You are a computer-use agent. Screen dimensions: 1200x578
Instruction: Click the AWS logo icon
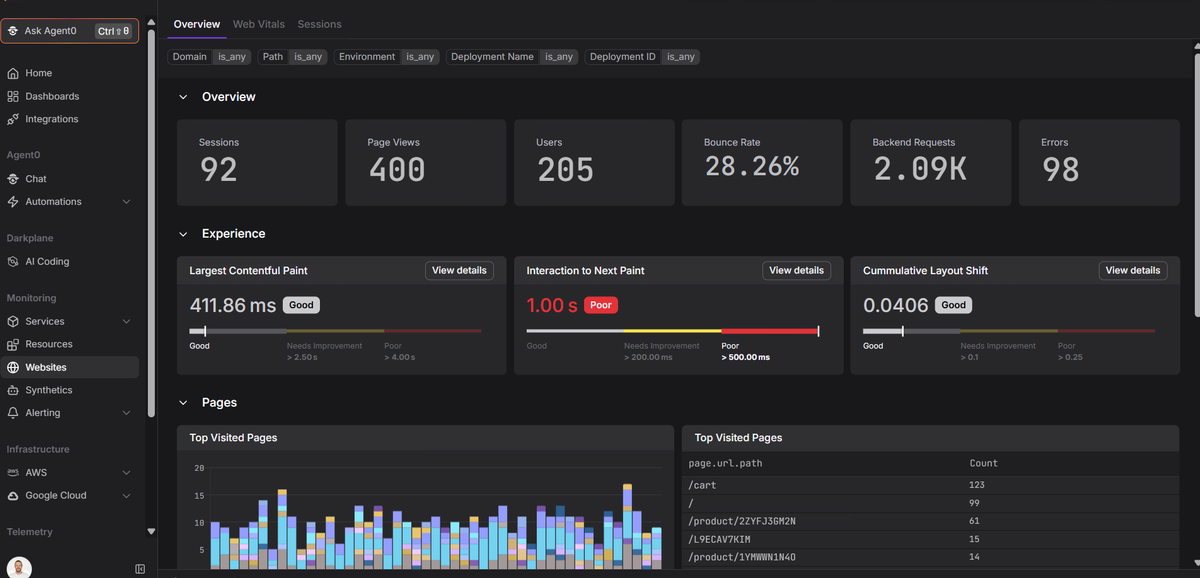click(13, 473)
